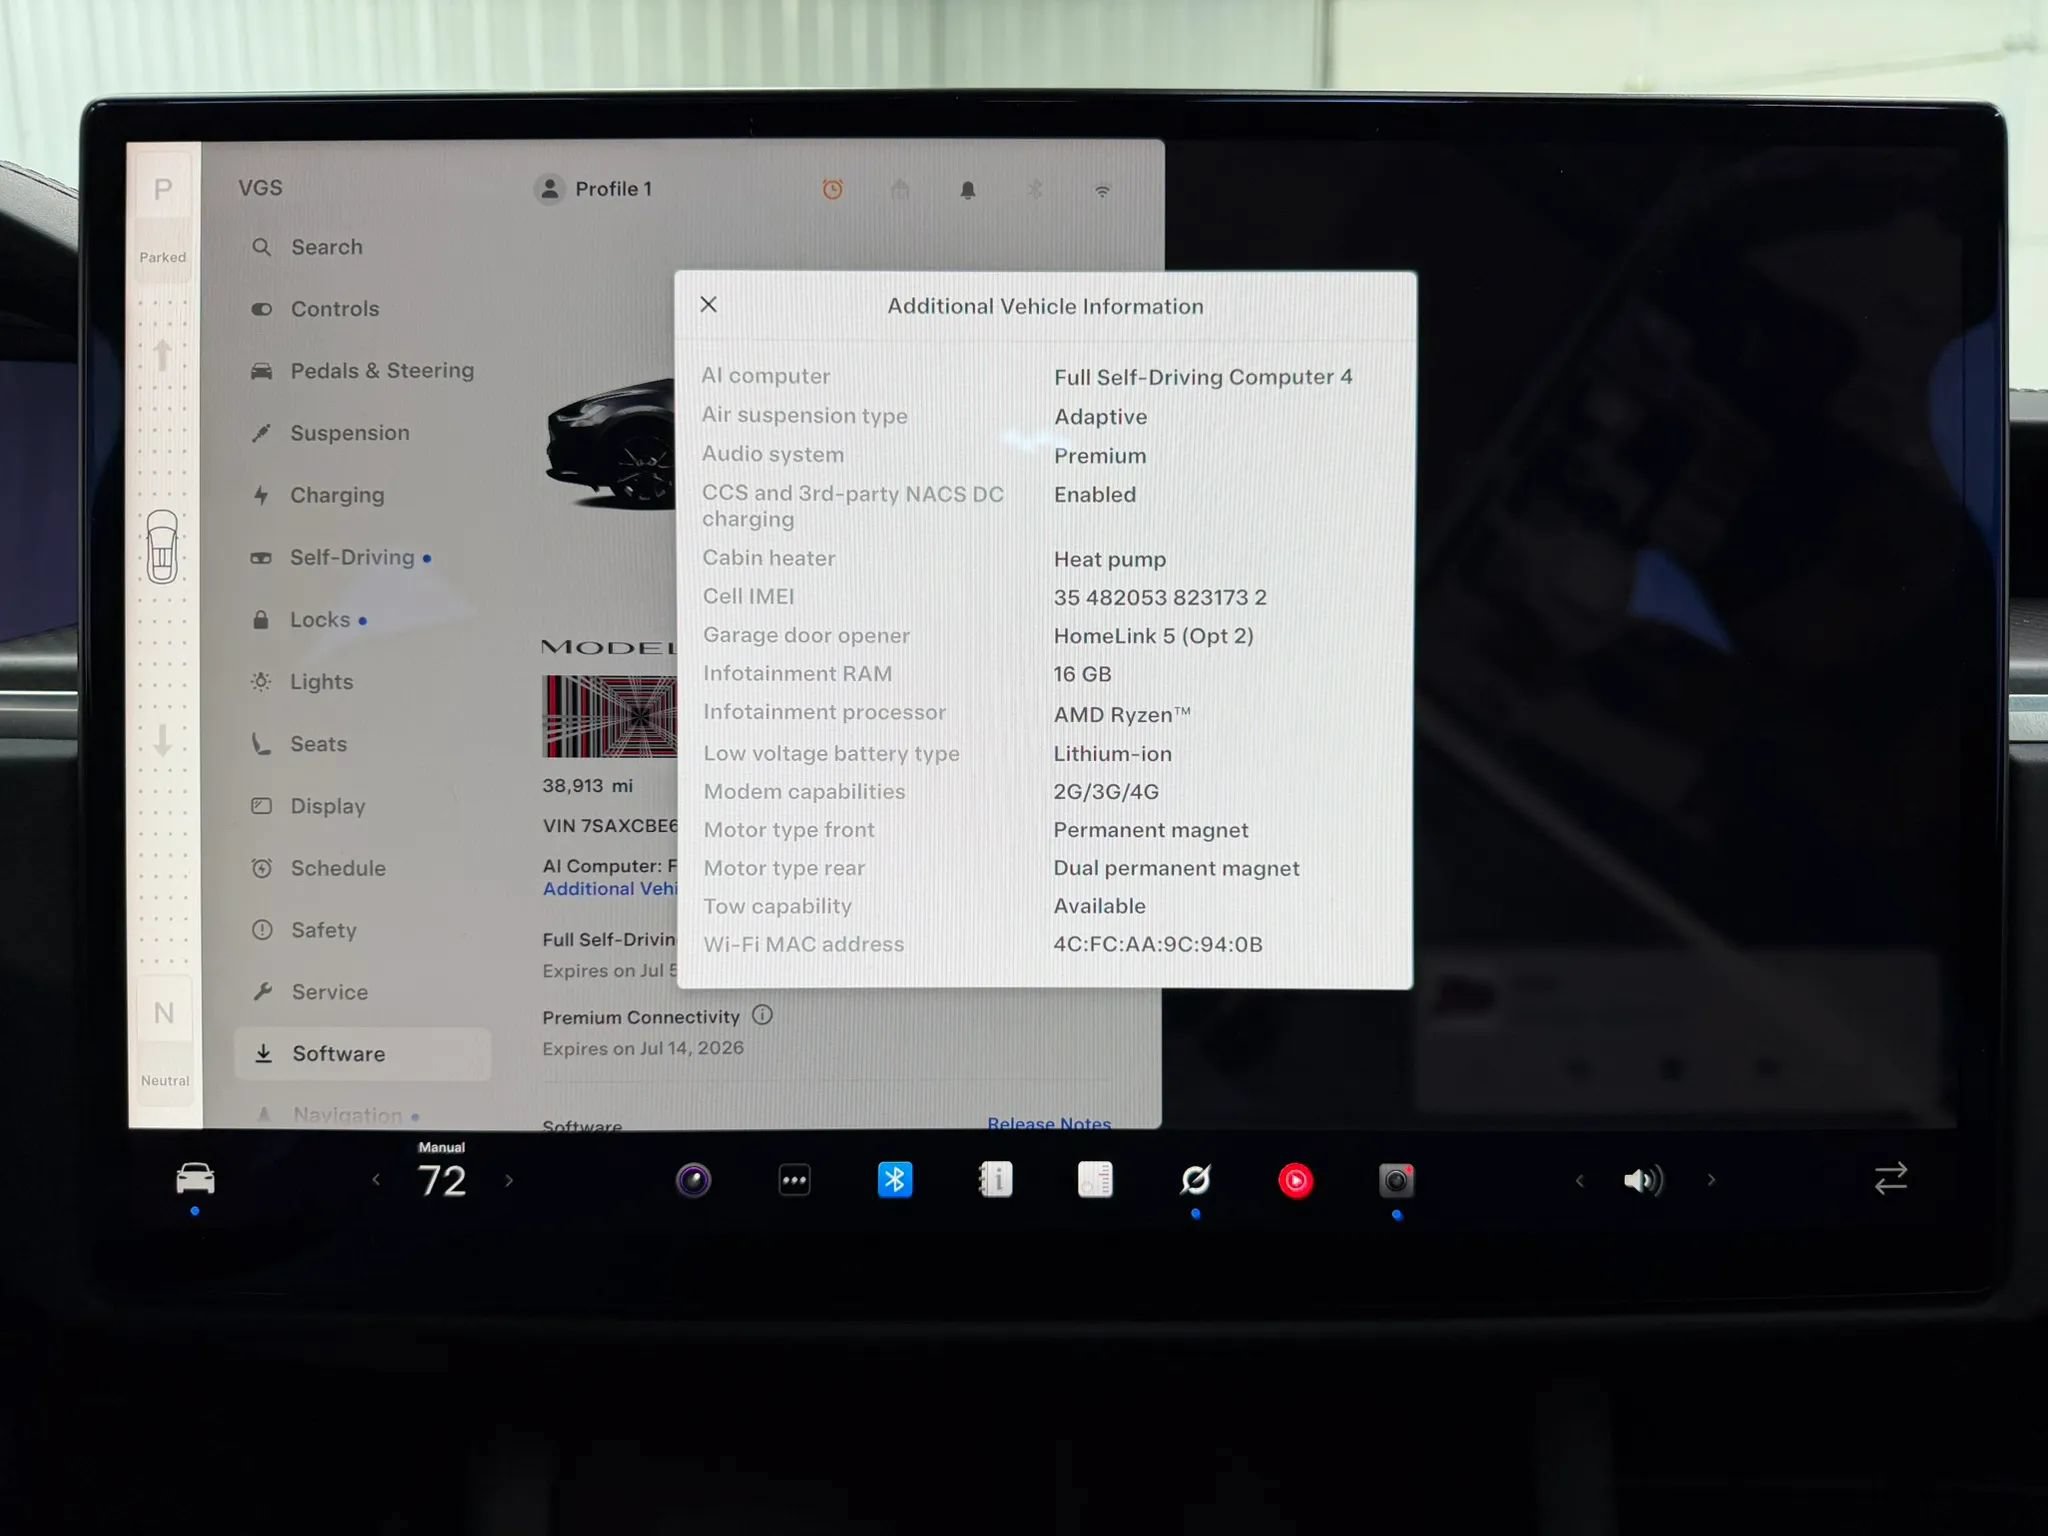Increase cabin temperature with right arrow
Screen dimensions: 2048x1536
[509, 1180]
